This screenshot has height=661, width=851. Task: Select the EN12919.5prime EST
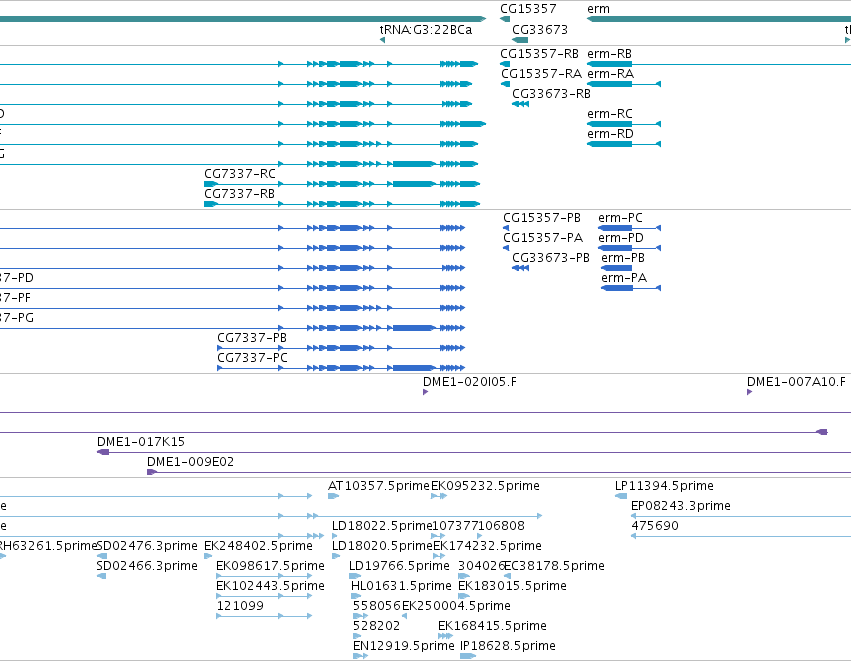(x=360, y=657)
